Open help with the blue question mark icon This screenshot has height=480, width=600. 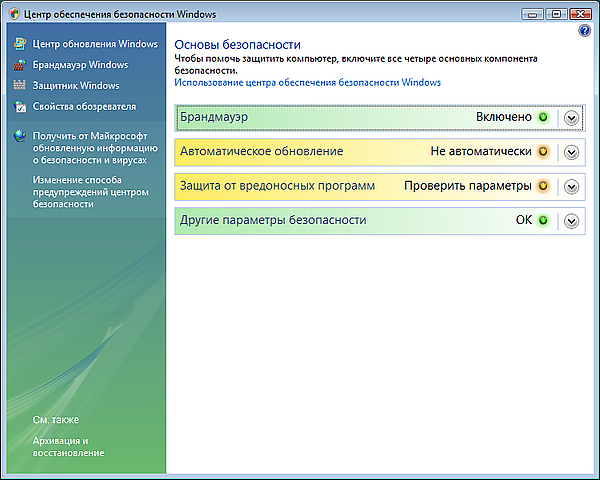(585, 31)
